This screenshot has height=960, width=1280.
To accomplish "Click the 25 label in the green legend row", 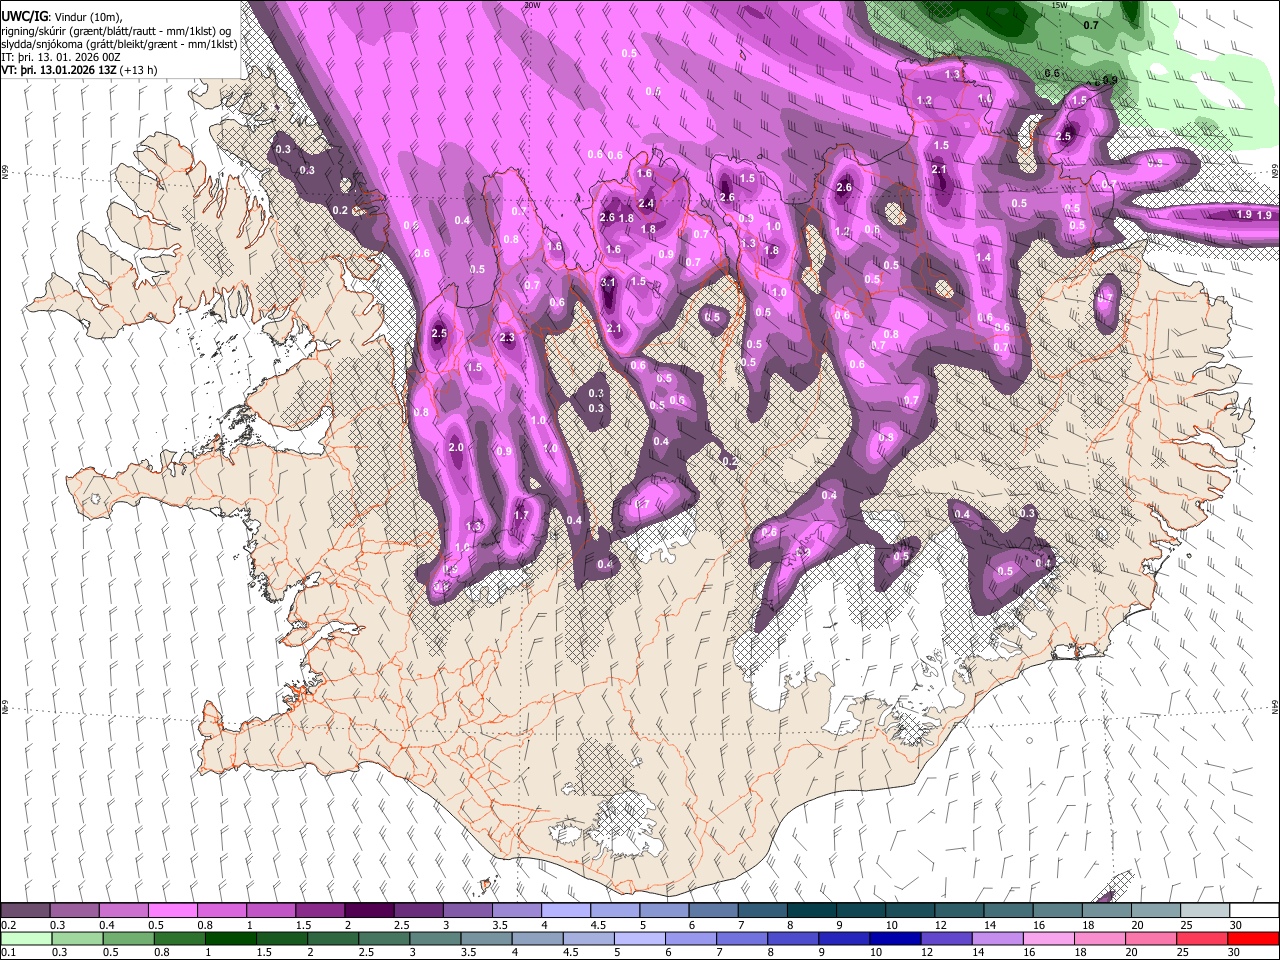I will [x=1182, y=953].
